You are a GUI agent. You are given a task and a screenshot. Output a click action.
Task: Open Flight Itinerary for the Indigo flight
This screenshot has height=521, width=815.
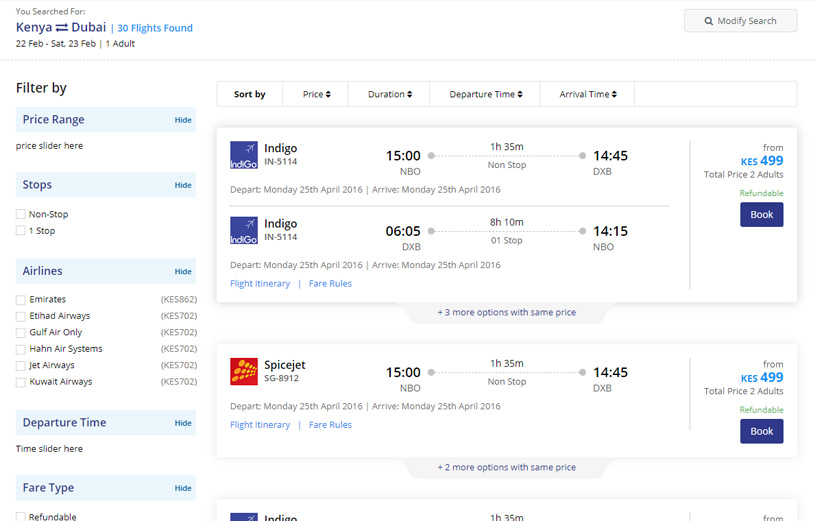tap(260, 283)
